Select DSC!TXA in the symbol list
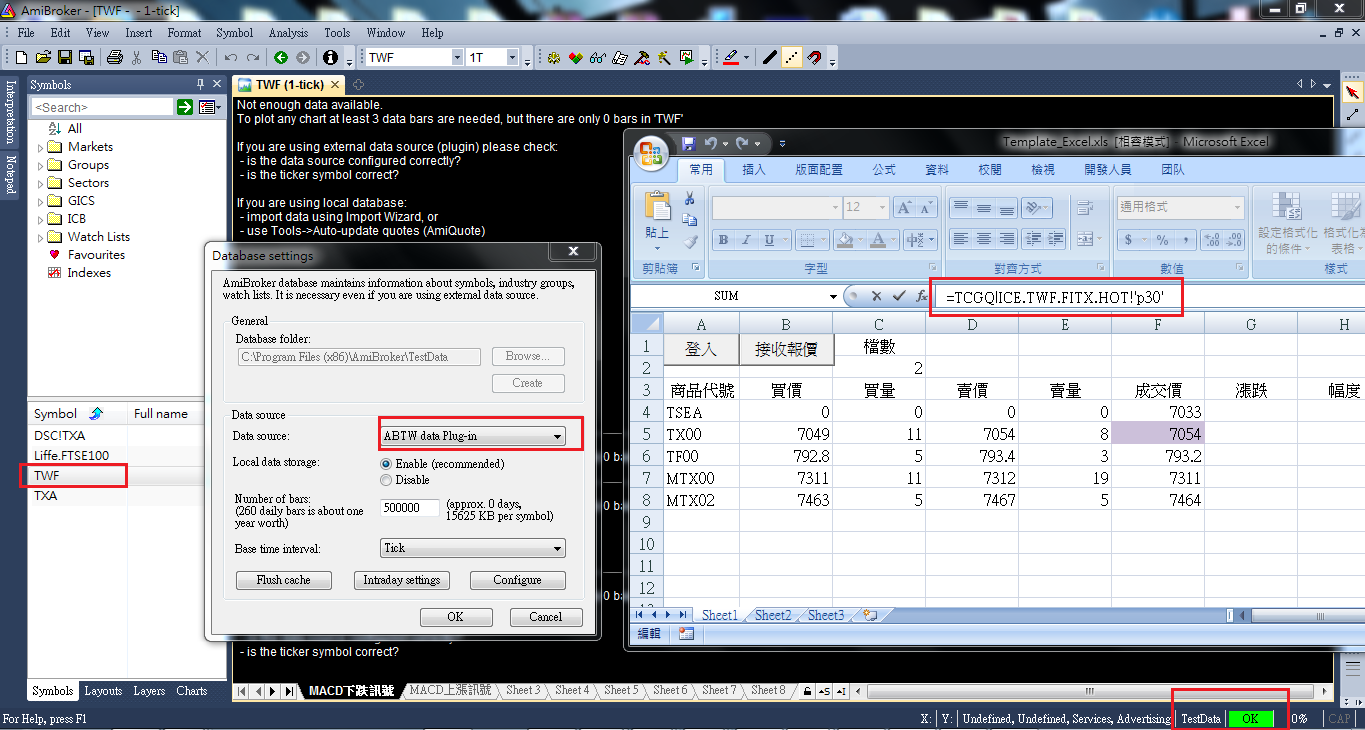 point(59,436)
